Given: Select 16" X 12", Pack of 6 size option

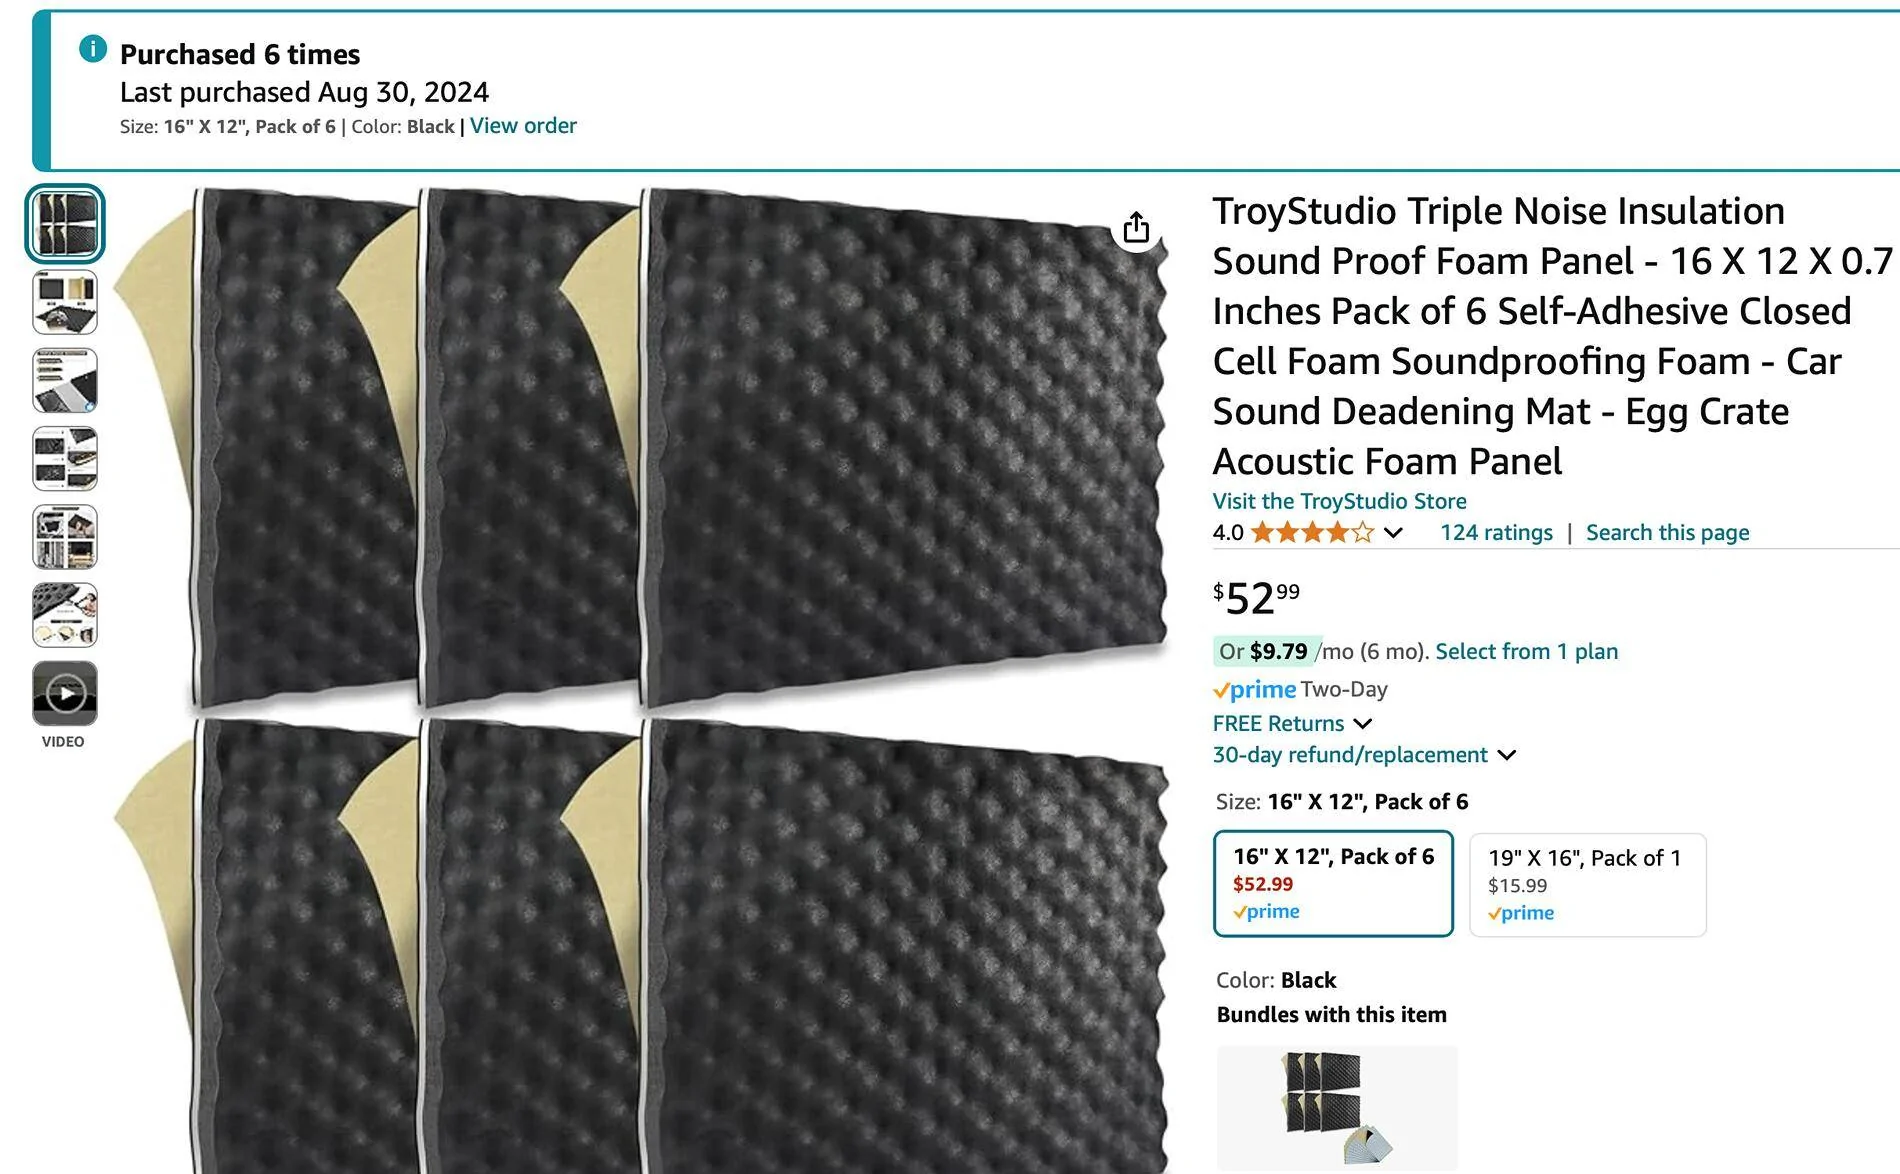Looking at the screenshot, I should tap(1333, 883).
